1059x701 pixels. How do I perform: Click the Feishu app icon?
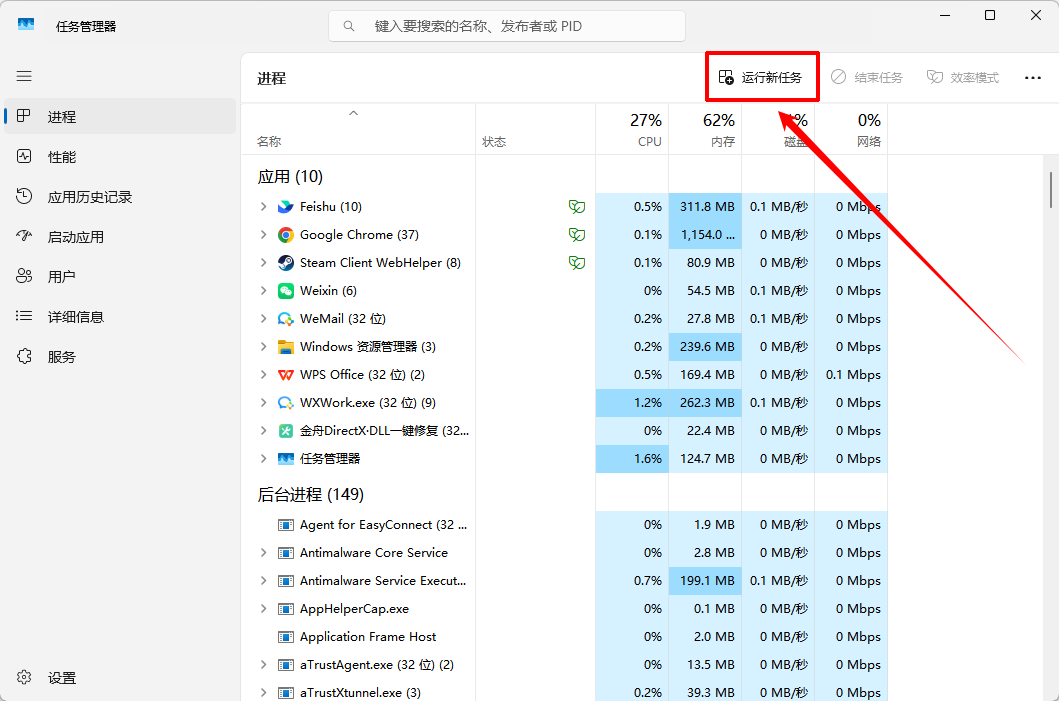[x=286, y=207]
